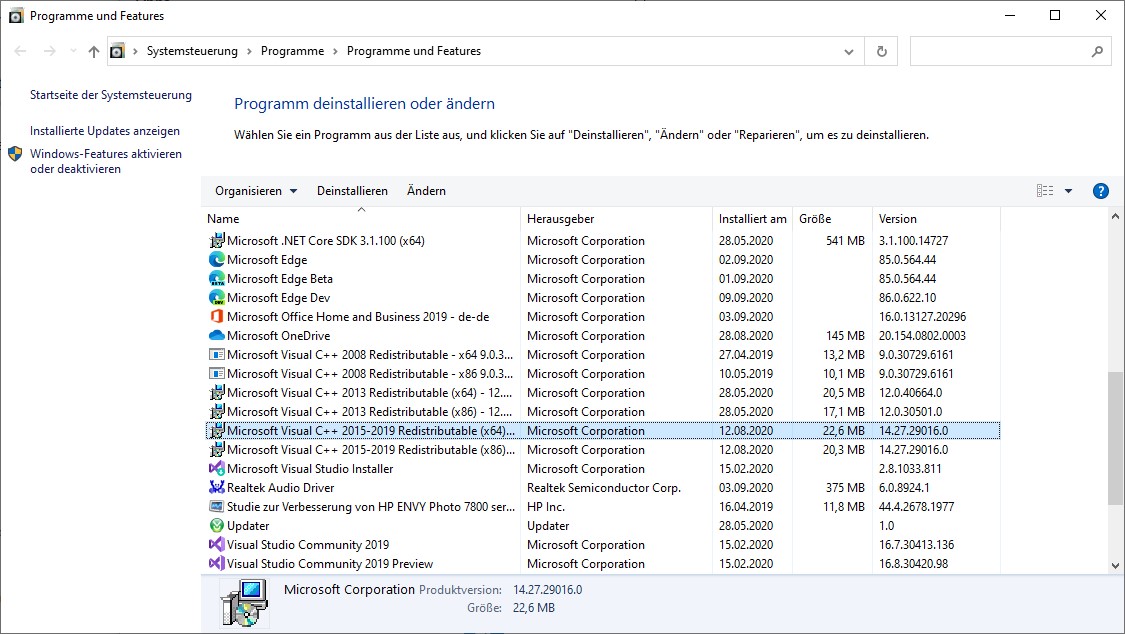
Task: Navigate to Systemsteuerung breadcrumb
Action: [192, 51]
